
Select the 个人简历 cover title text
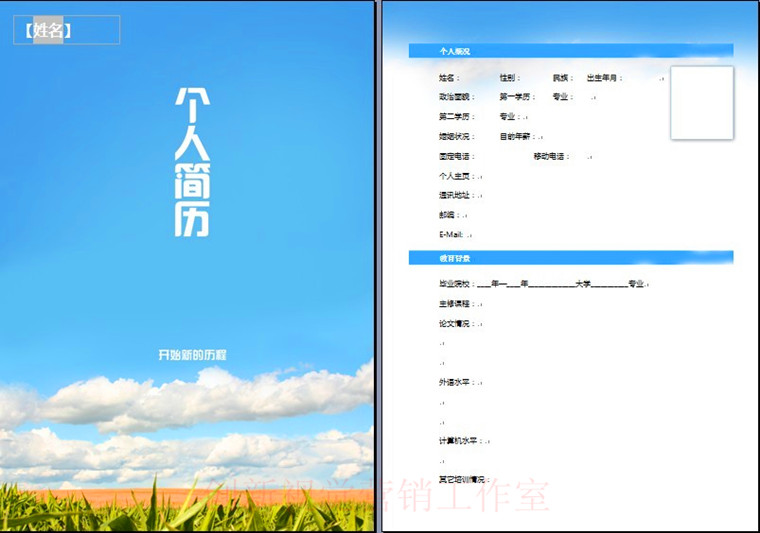(191, 162)
